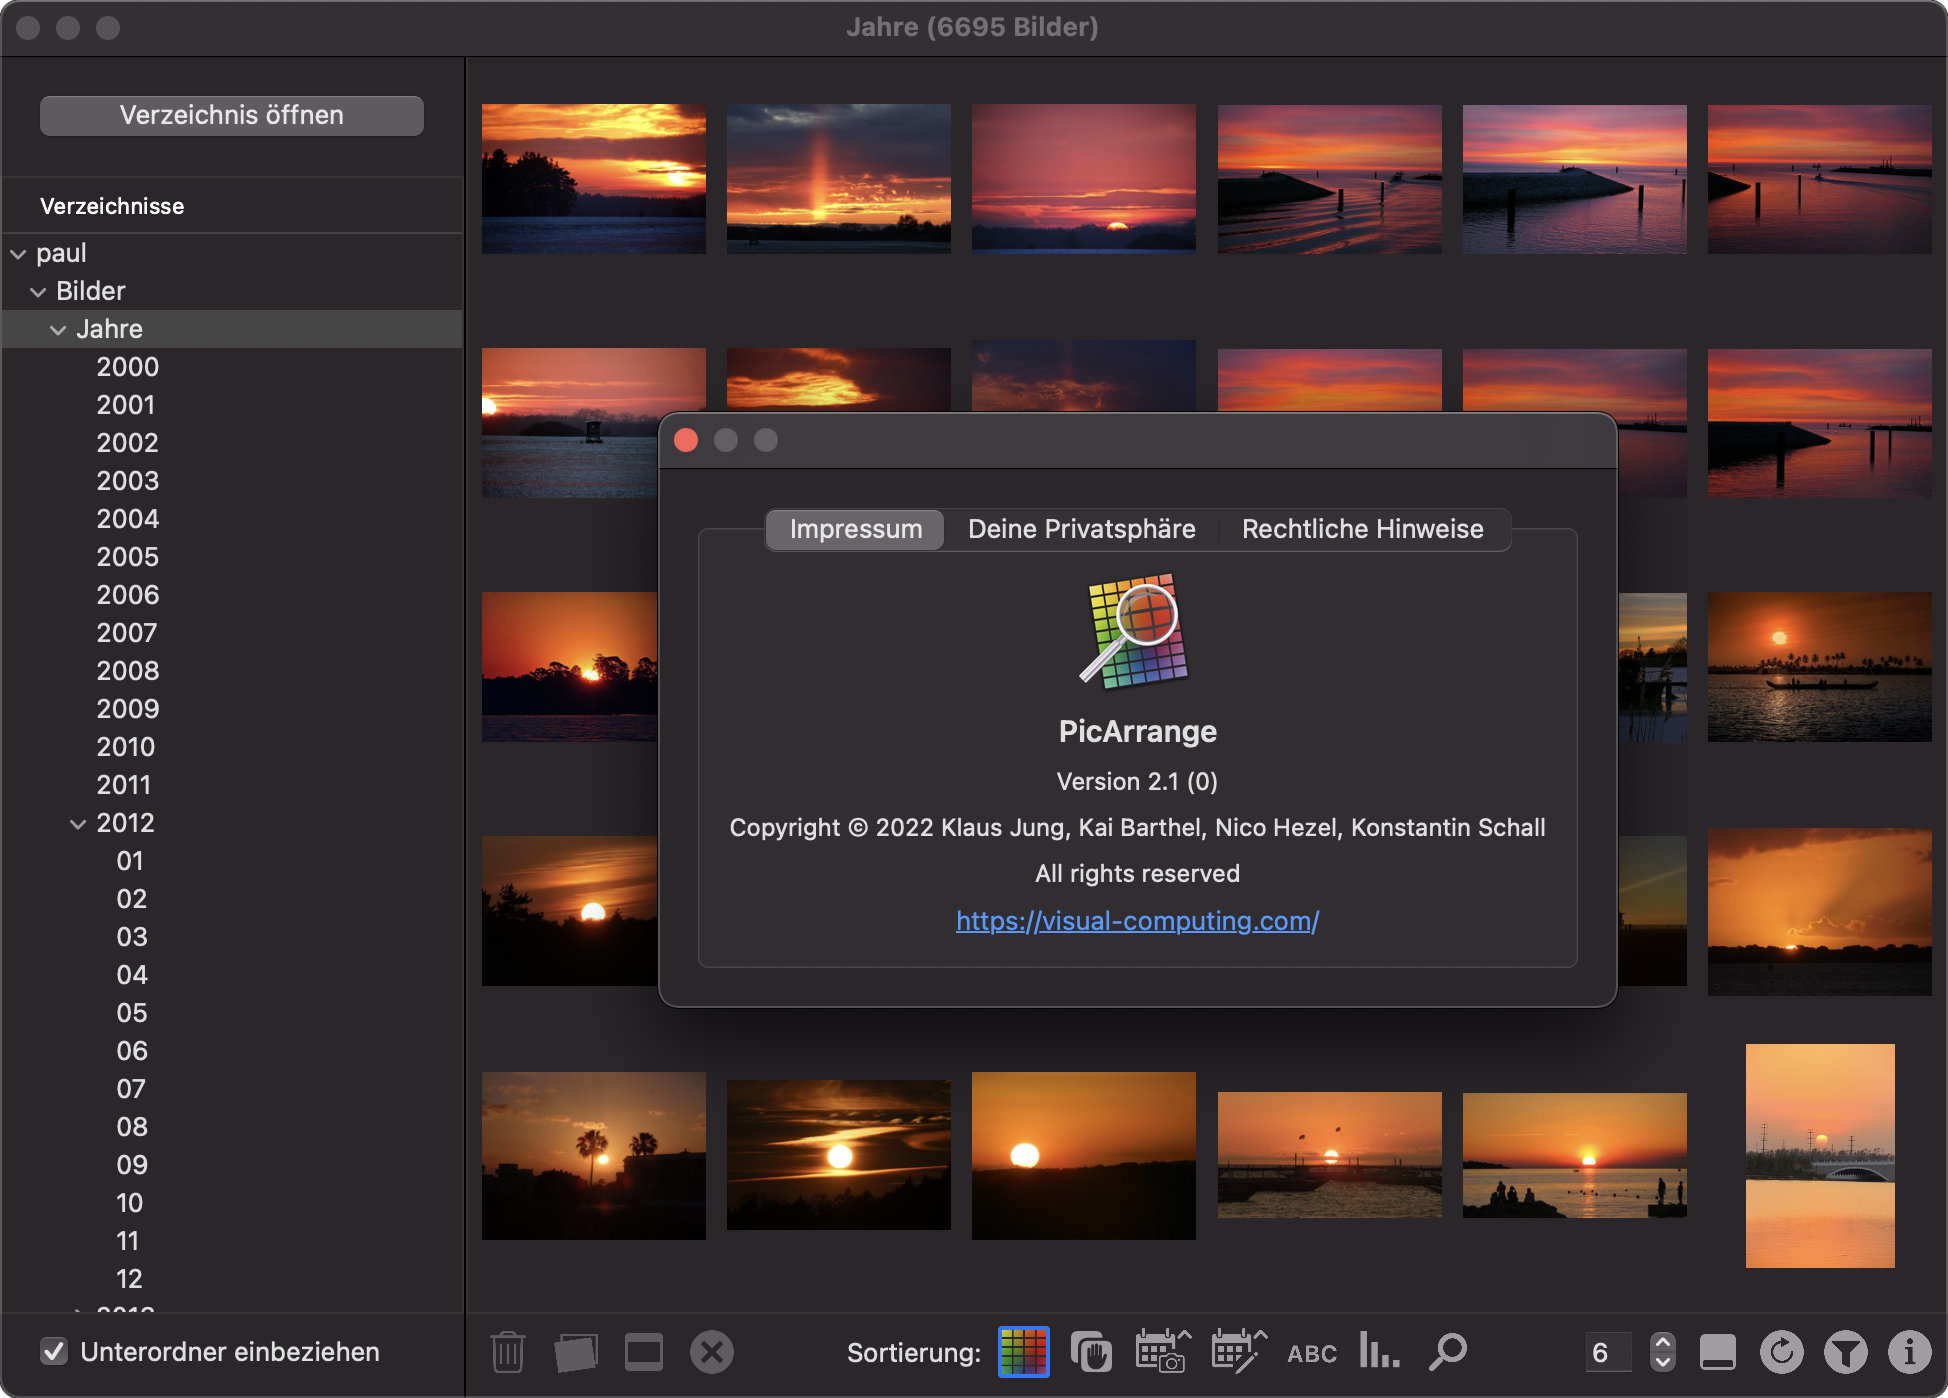
Task: Select the palm tree silhouette sunset thumbnail
Action: (x=594, y=1156)
